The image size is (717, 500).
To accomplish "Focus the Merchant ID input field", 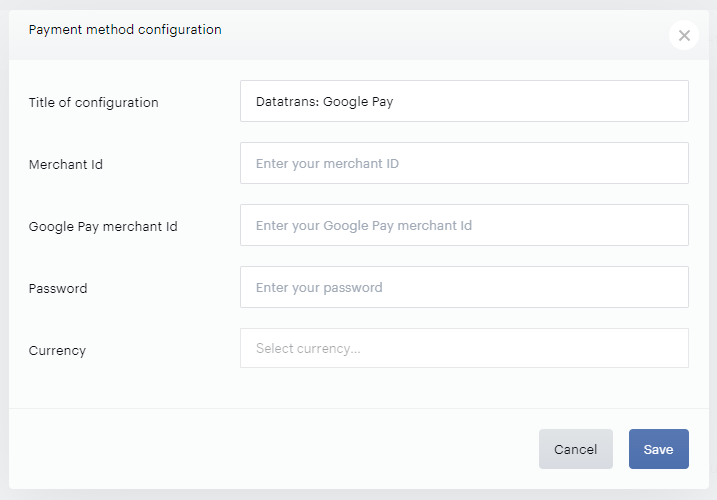I will point(464,163).
